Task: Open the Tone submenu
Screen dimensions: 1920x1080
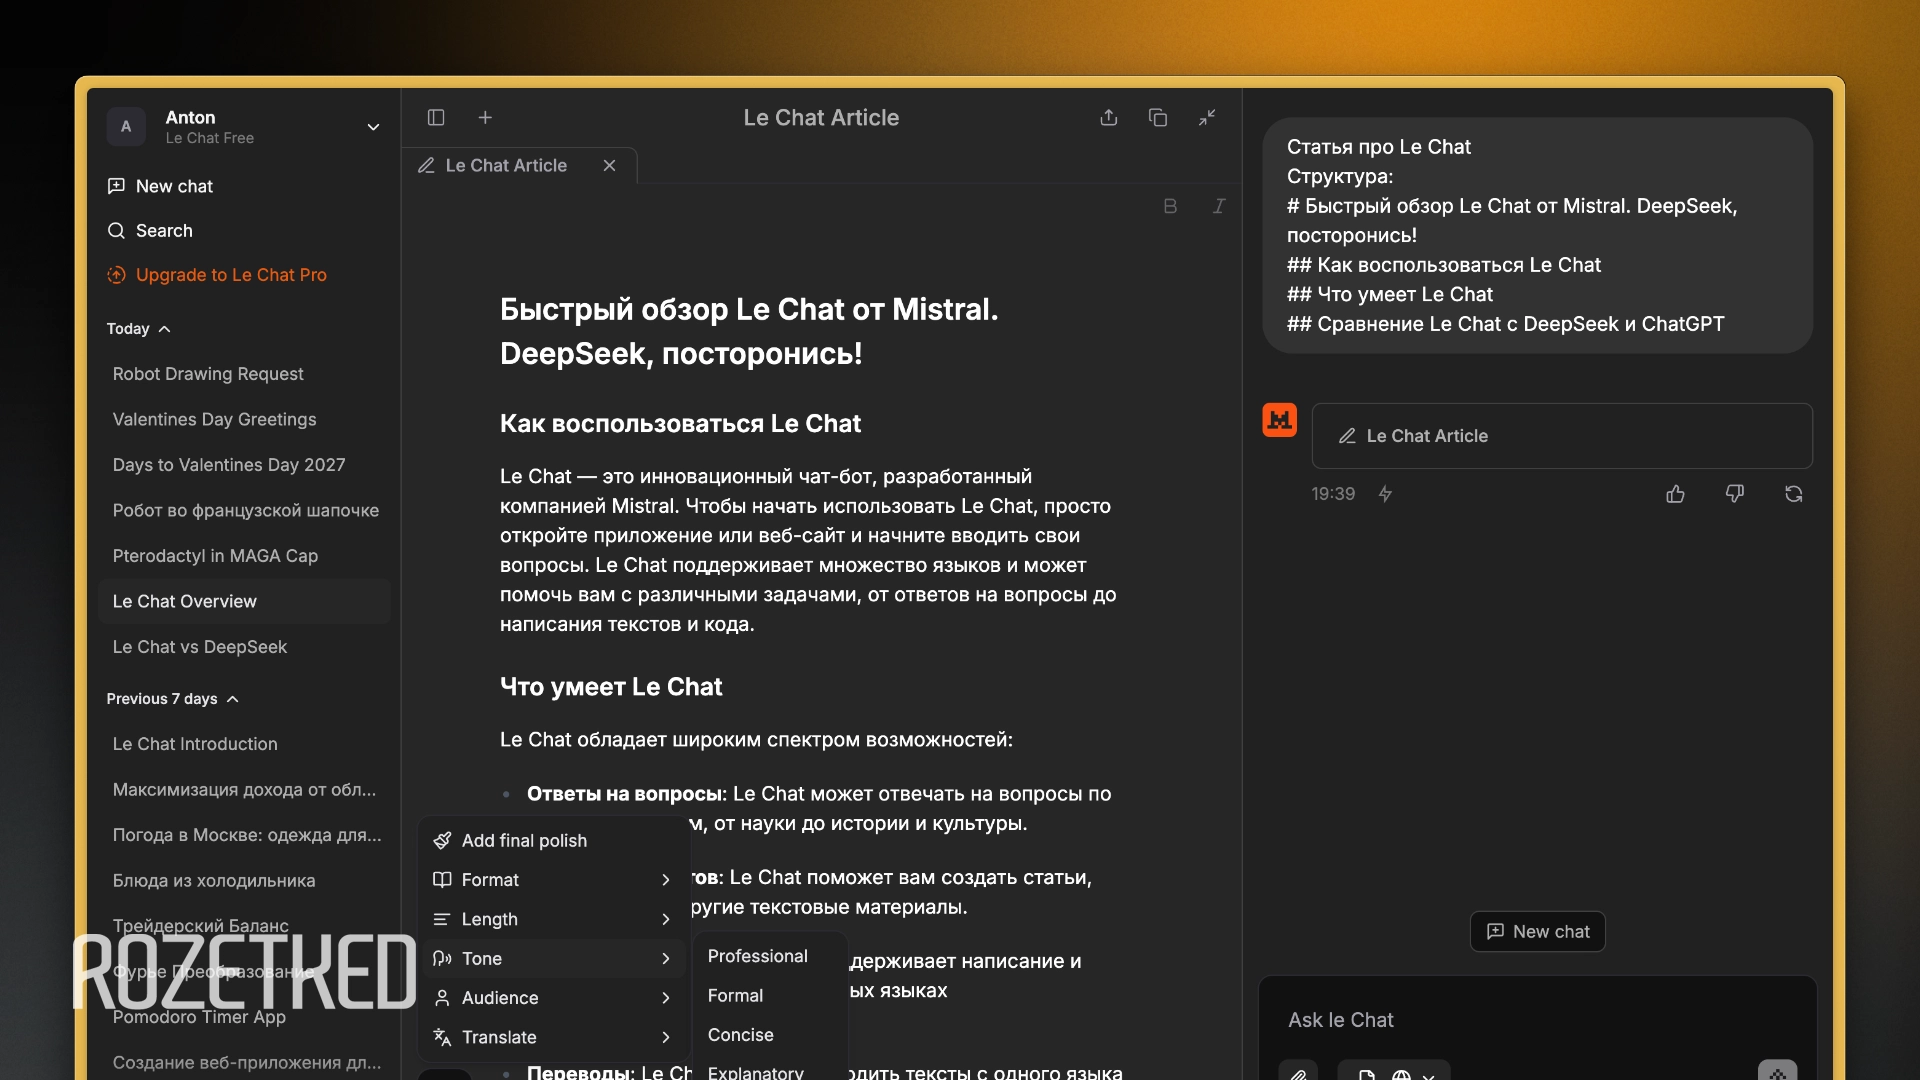Action: (x=554, y=959)
